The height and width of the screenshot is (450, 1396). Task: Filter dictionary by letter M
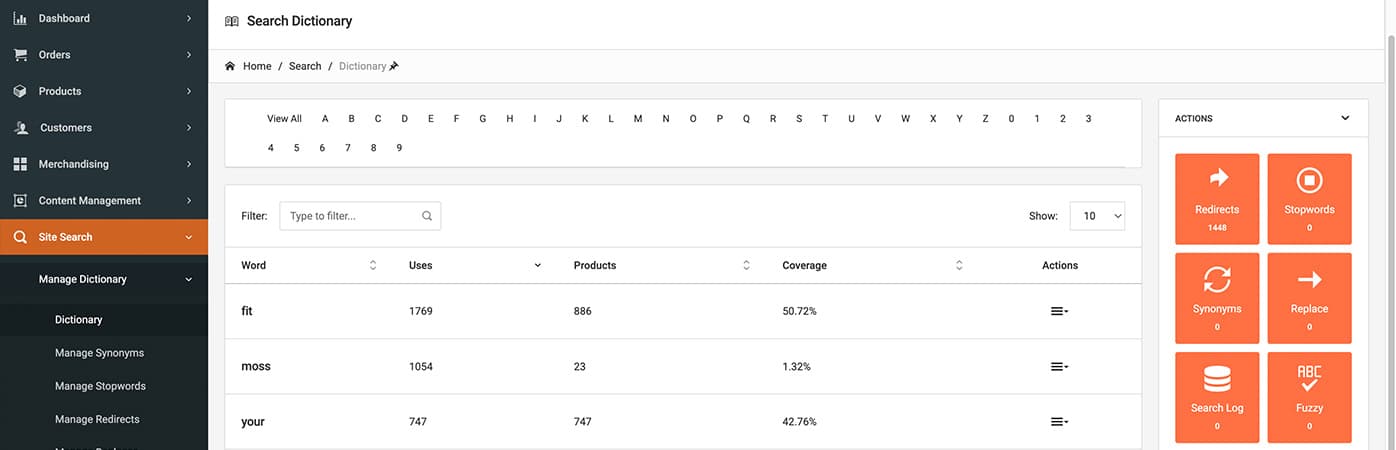638,119
